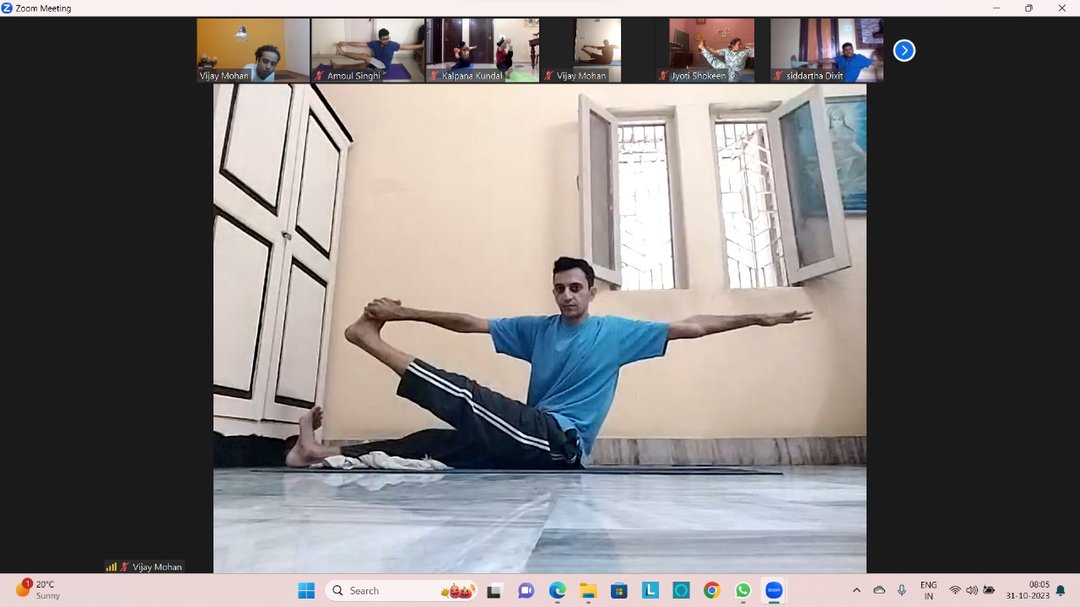The height and width of the screenshot is (607, 1080).
Task: Open Microsoft Store from the taskbar
Action: [x=619, y=590]
